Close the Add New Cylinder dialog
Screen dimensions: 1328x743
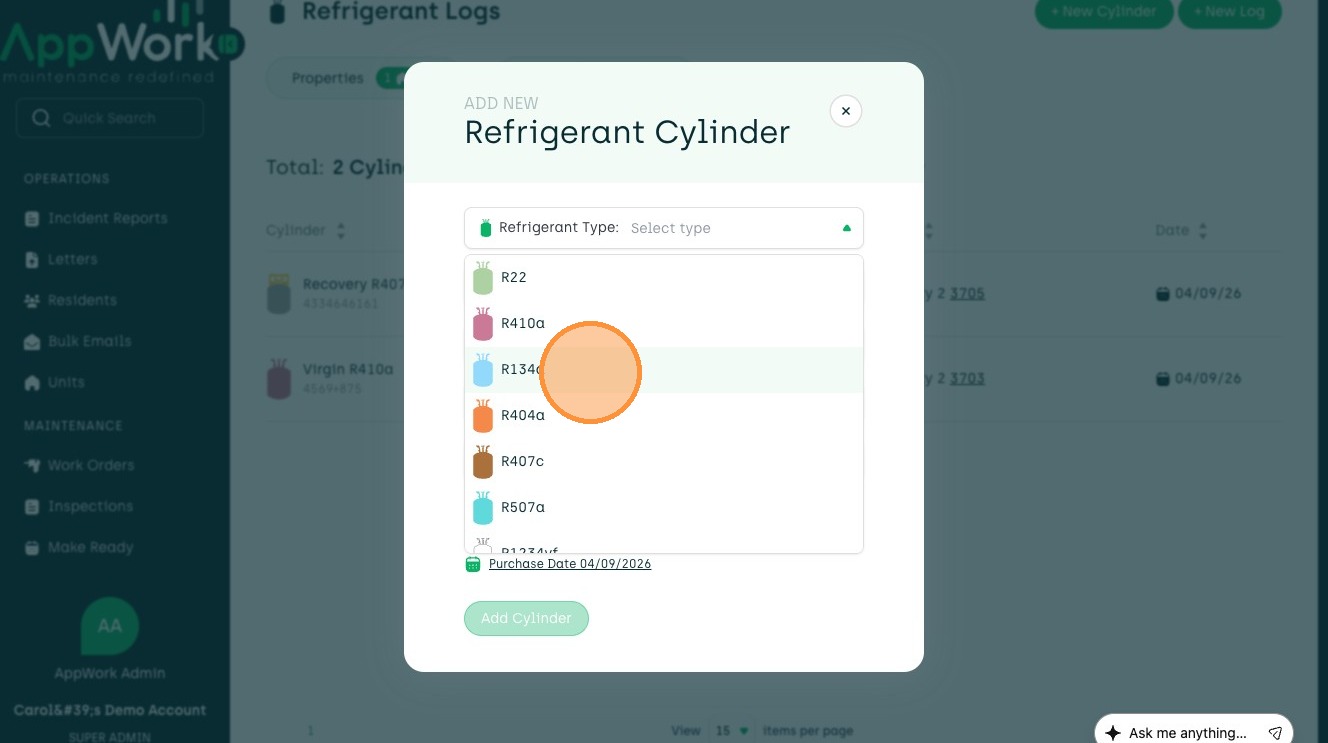point(845,111)
